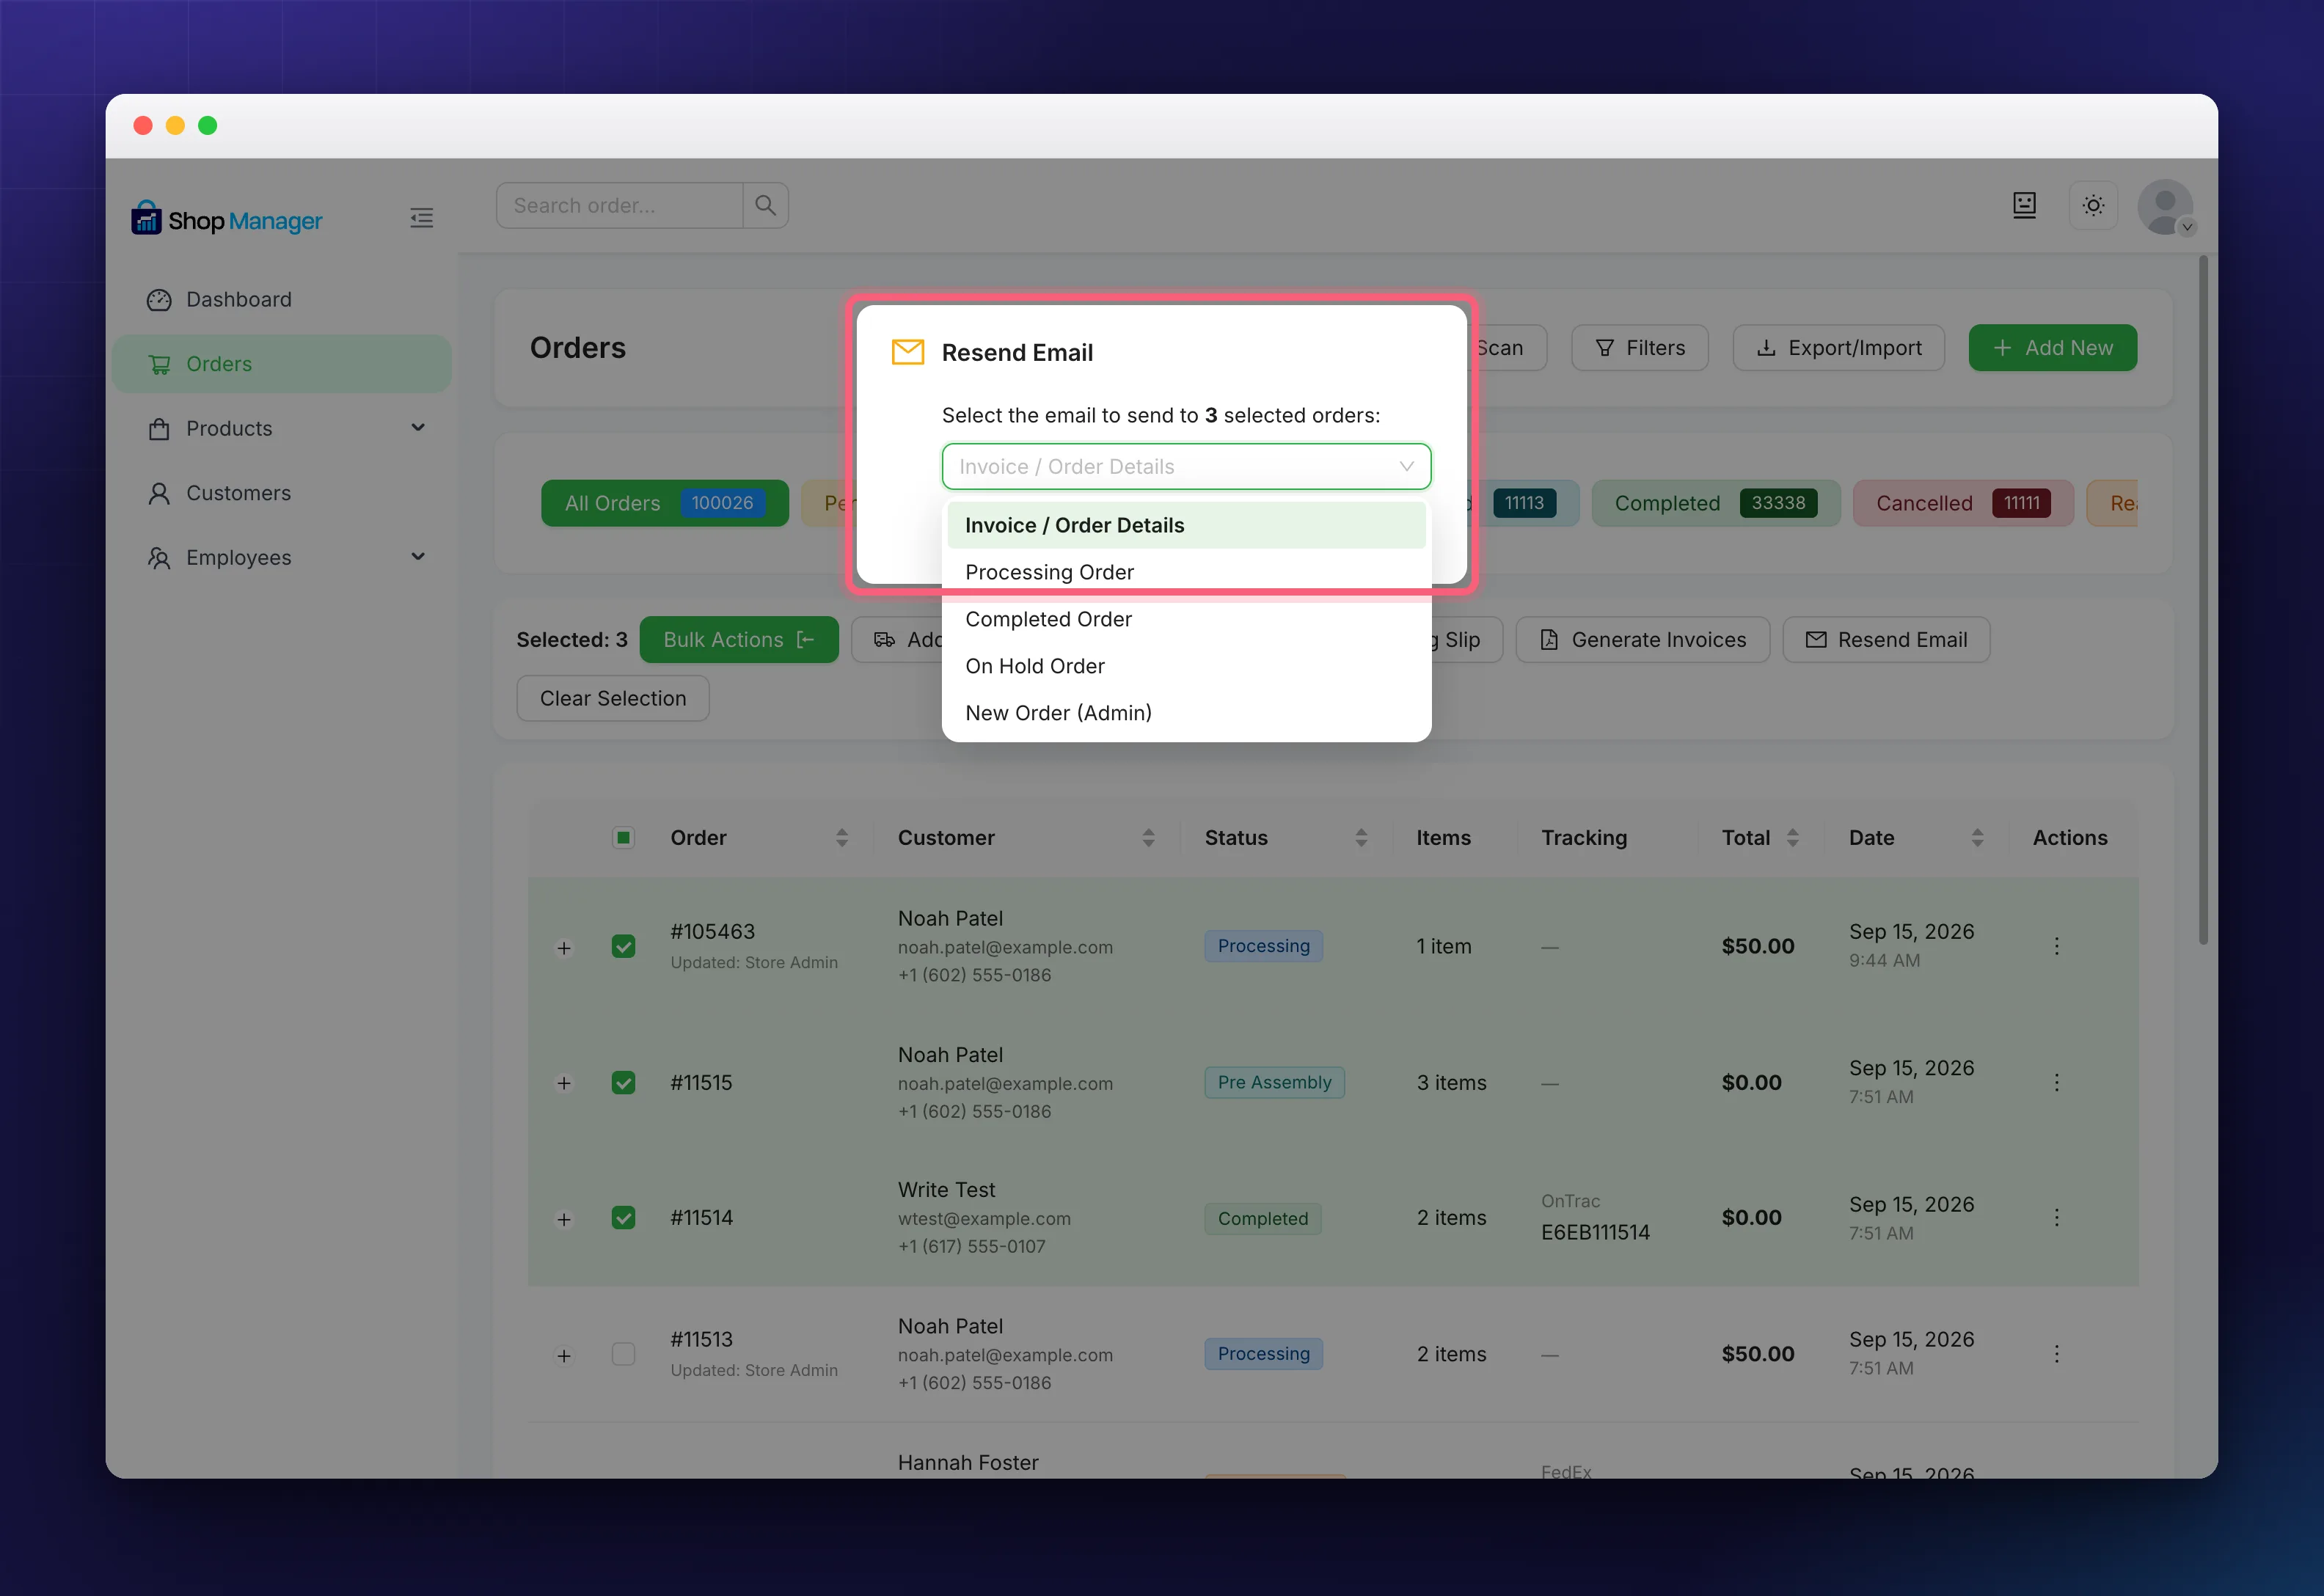
Task: Choose Completed Order email option
Action: [x=1186, y=619]
